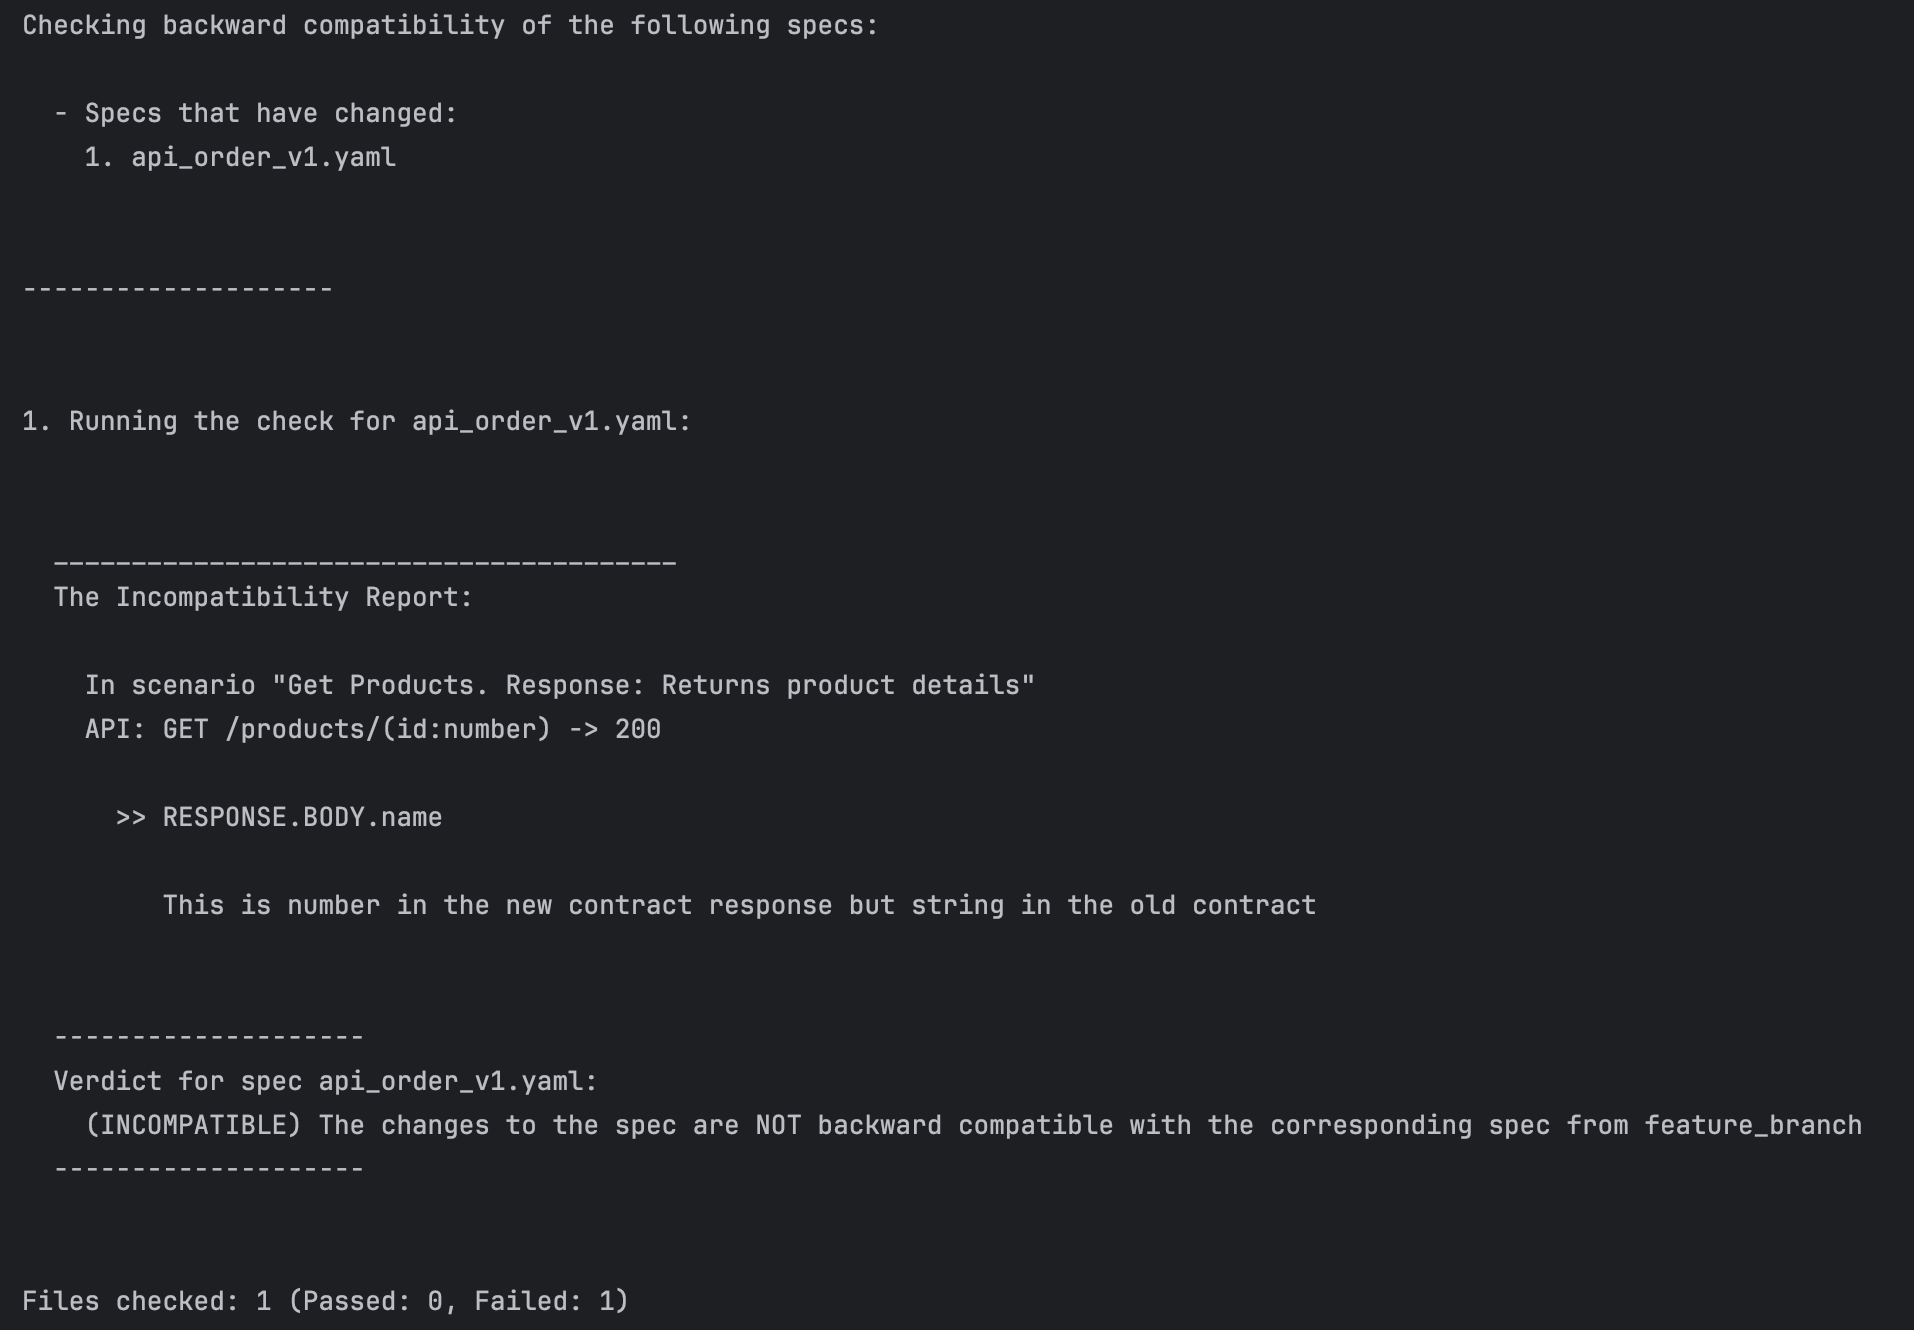1914x1330 pixels.
Task: Click the GET method in the API line
Action: point(185,730)
